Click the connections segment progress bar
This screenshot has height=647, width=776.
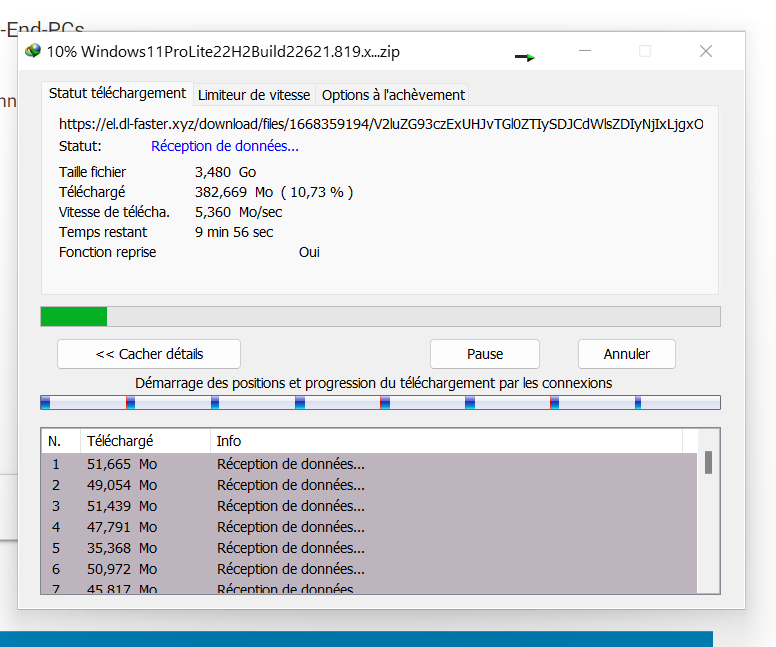pyautogui.click(x=380, y=402)
